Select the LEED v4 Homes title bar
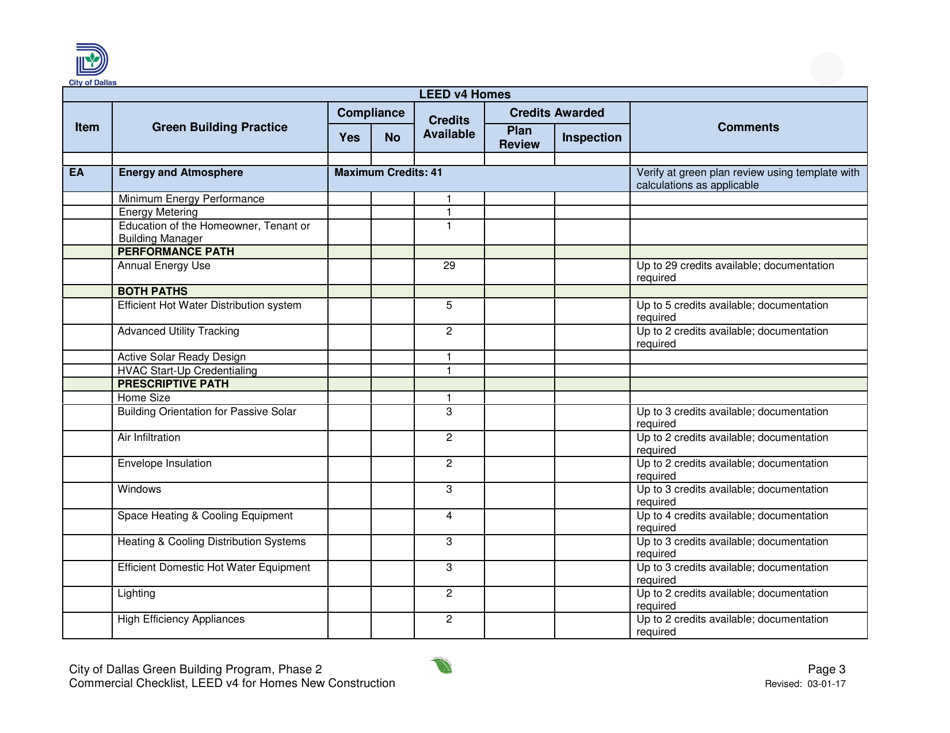Image resolution: width=950 pixels, height=733 pixels. click(x=466, y=92)
